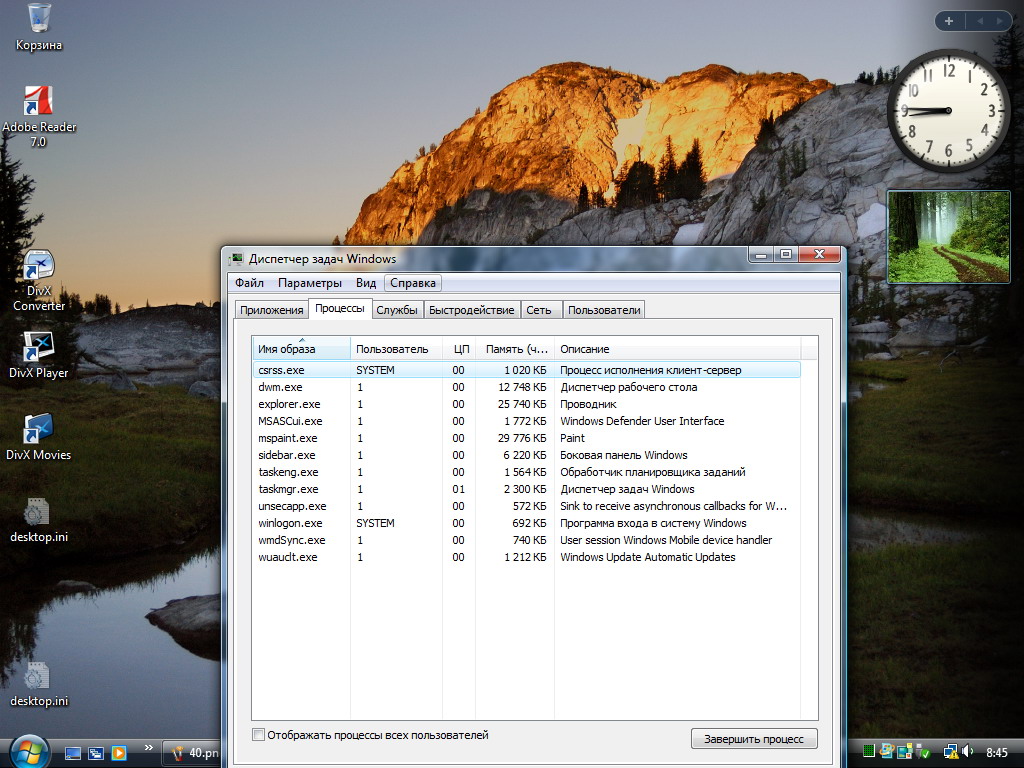Switch to the Сеть tab
Image resolution: width=1024 pixels, height=768 pixels.
pos(539,310)
